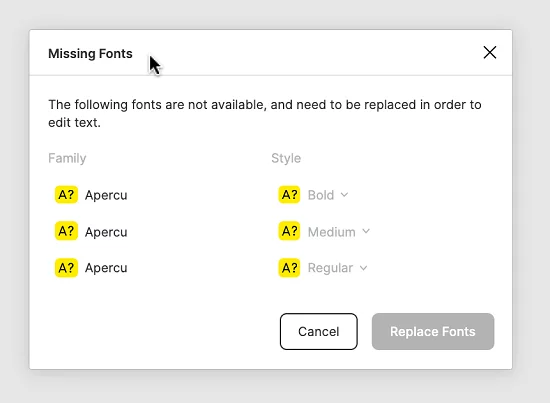
Task: Click the missing font icon beside Medium
Action: (289, 231)
